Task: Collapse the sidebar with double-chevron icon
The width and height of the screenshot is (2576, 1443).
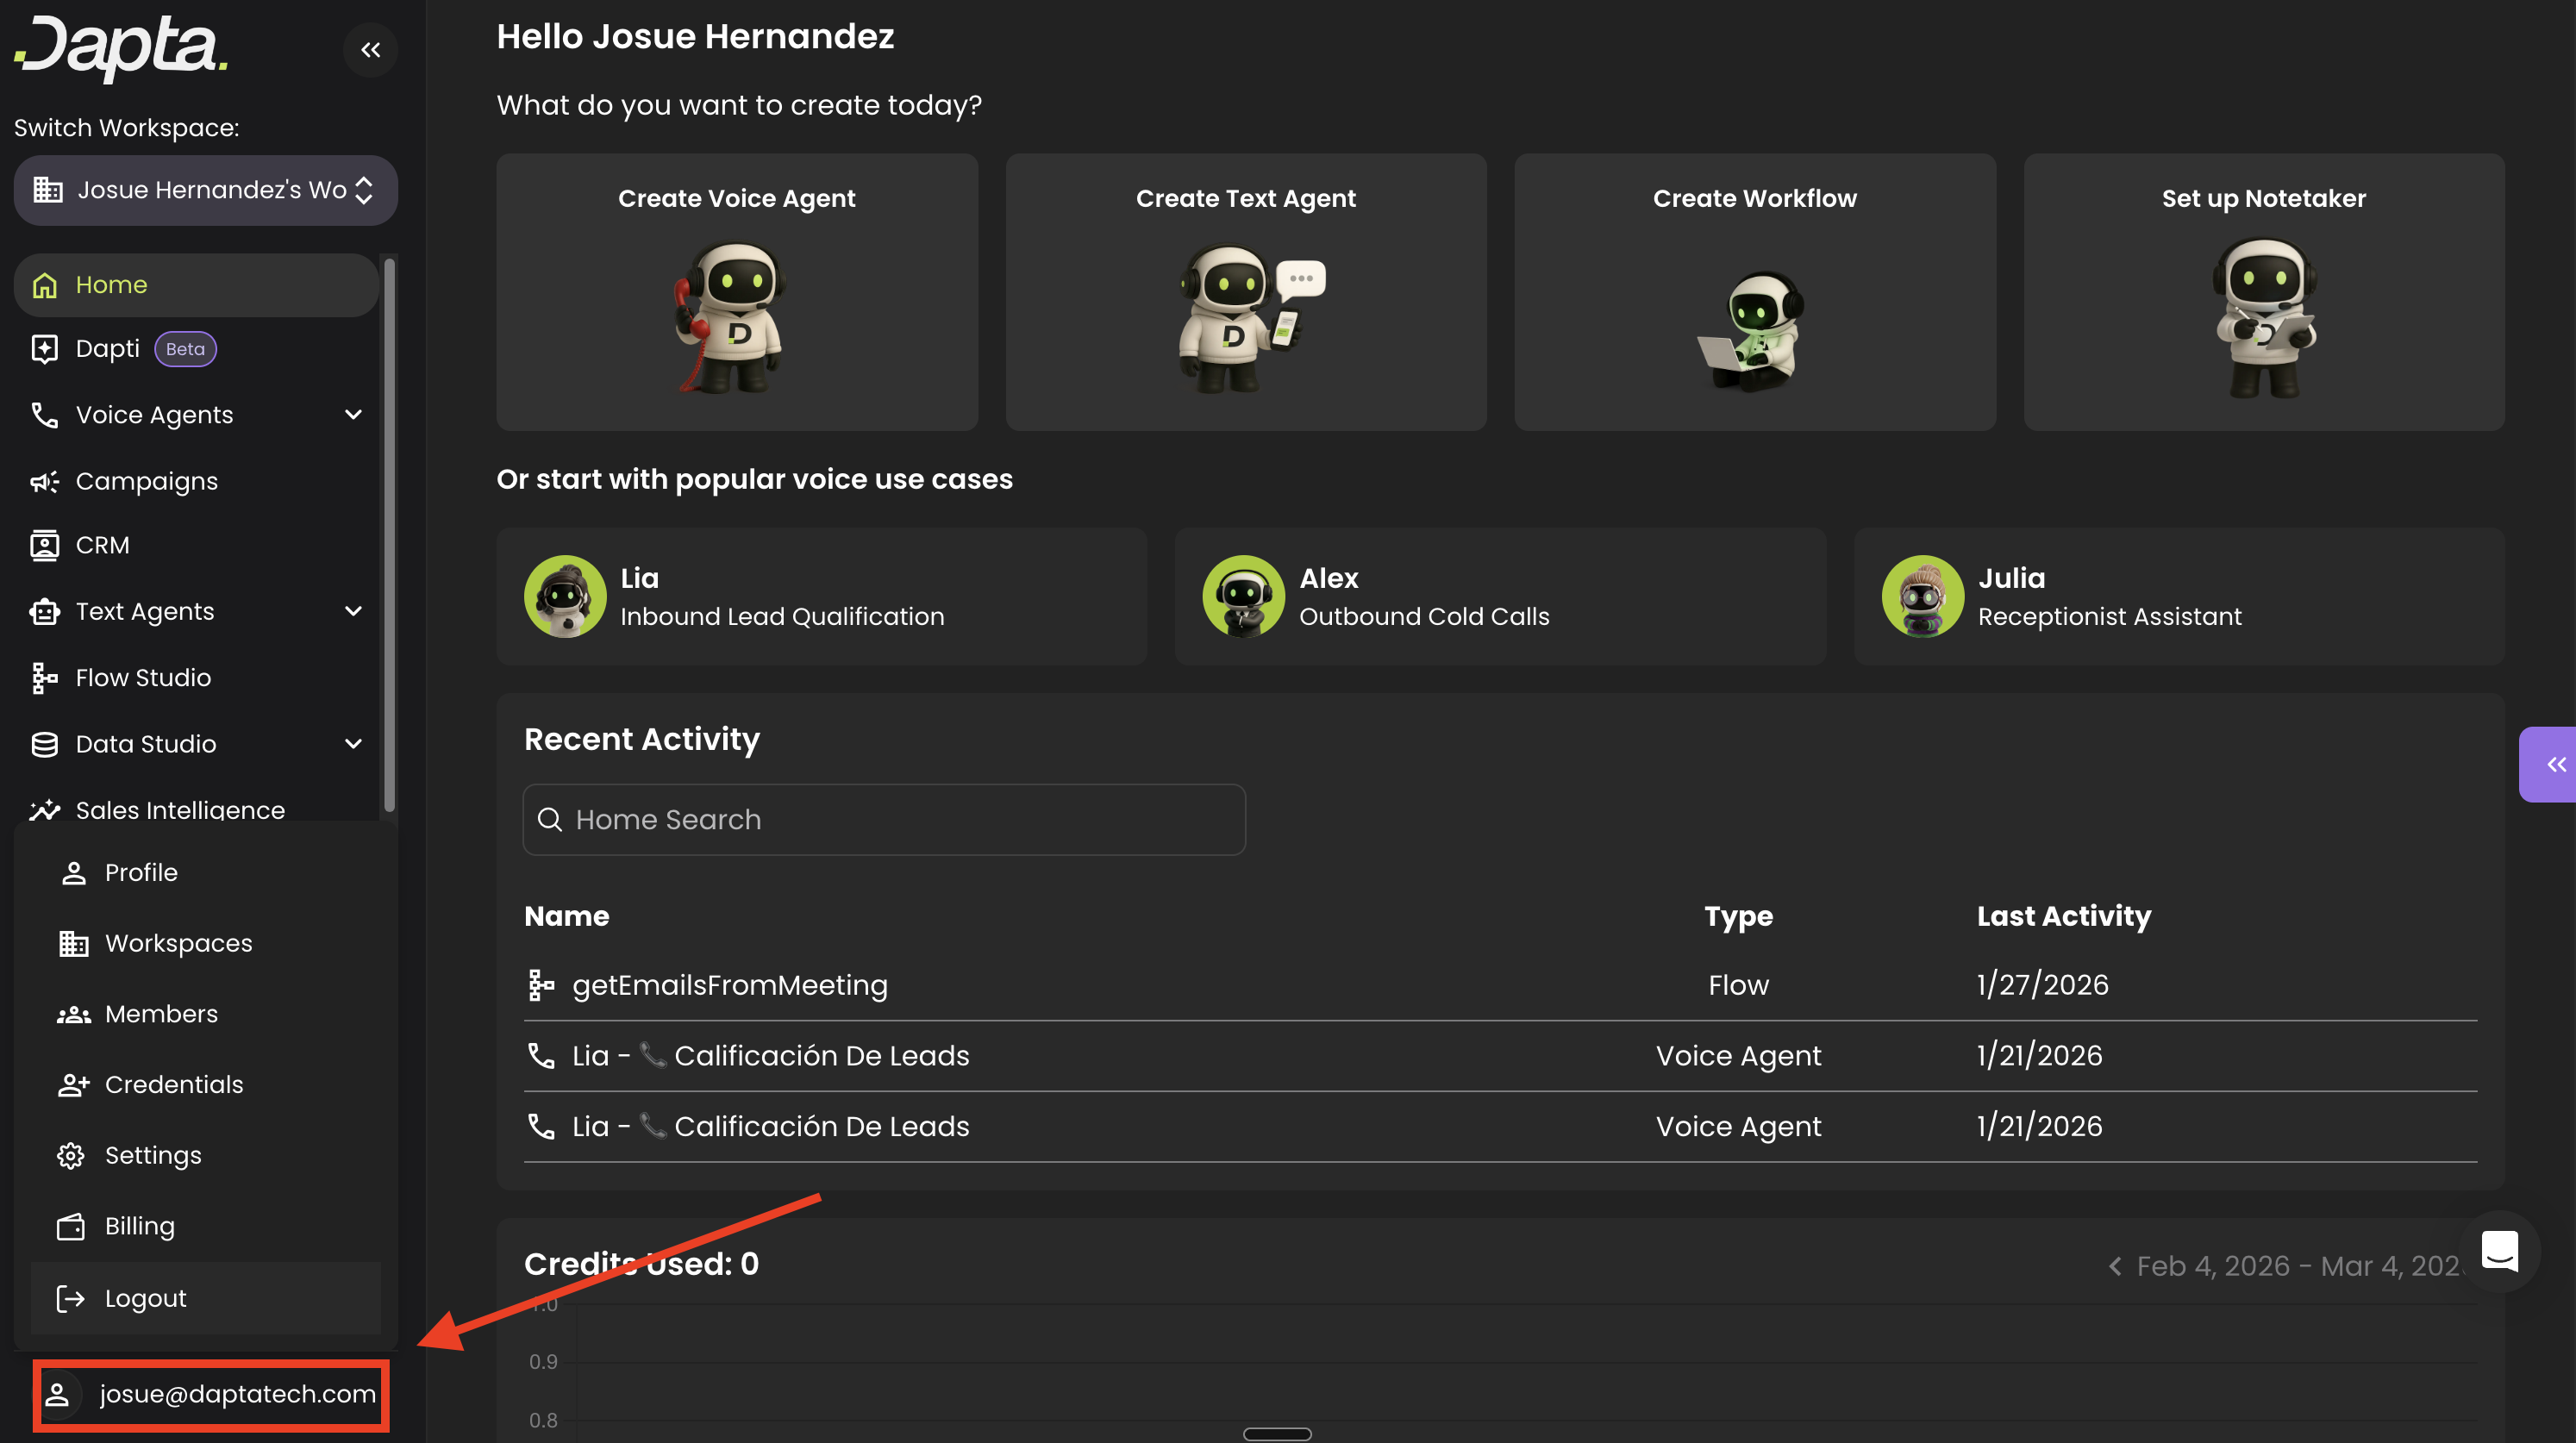Action: (370, 50)
